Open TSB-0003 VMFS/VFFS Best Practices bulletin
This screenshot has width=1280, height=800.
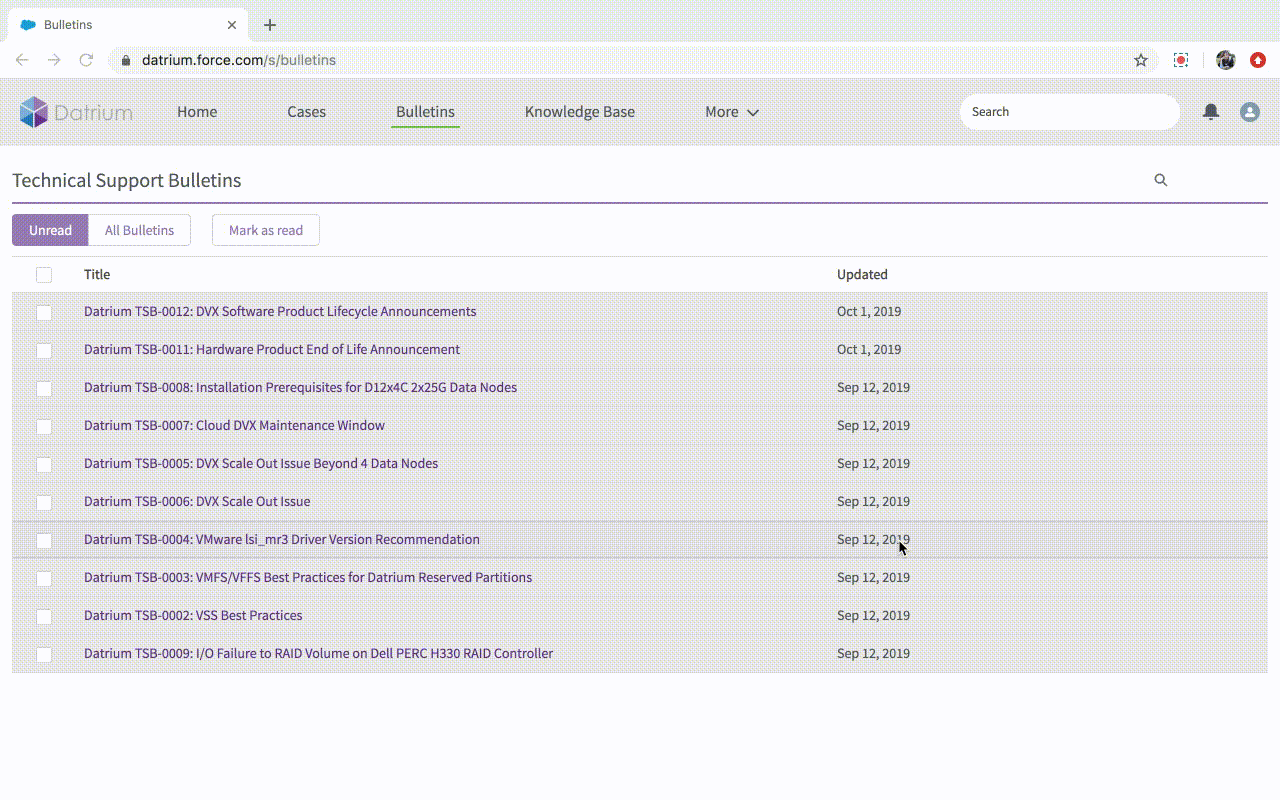click(x=308, y=577)
